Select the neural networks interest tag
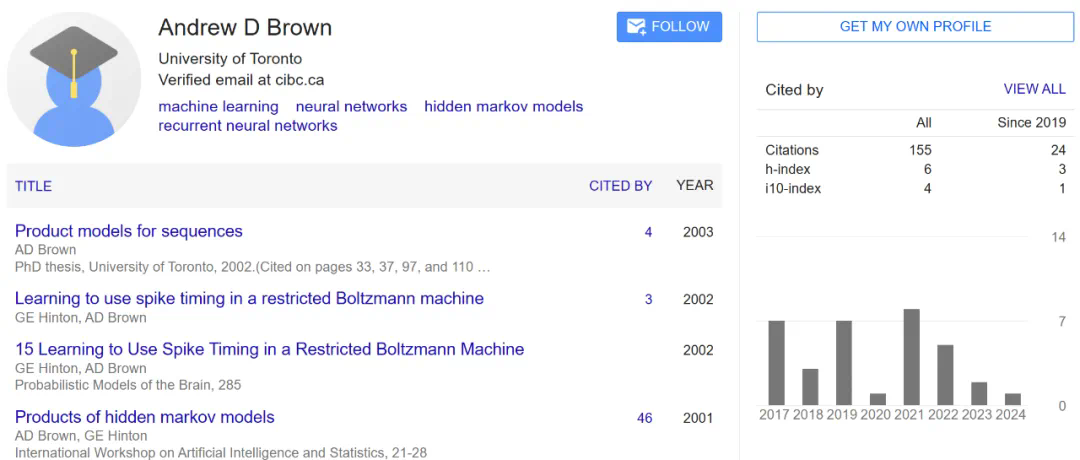Screen dimensions: 1080x460 [x=351, y=106]
